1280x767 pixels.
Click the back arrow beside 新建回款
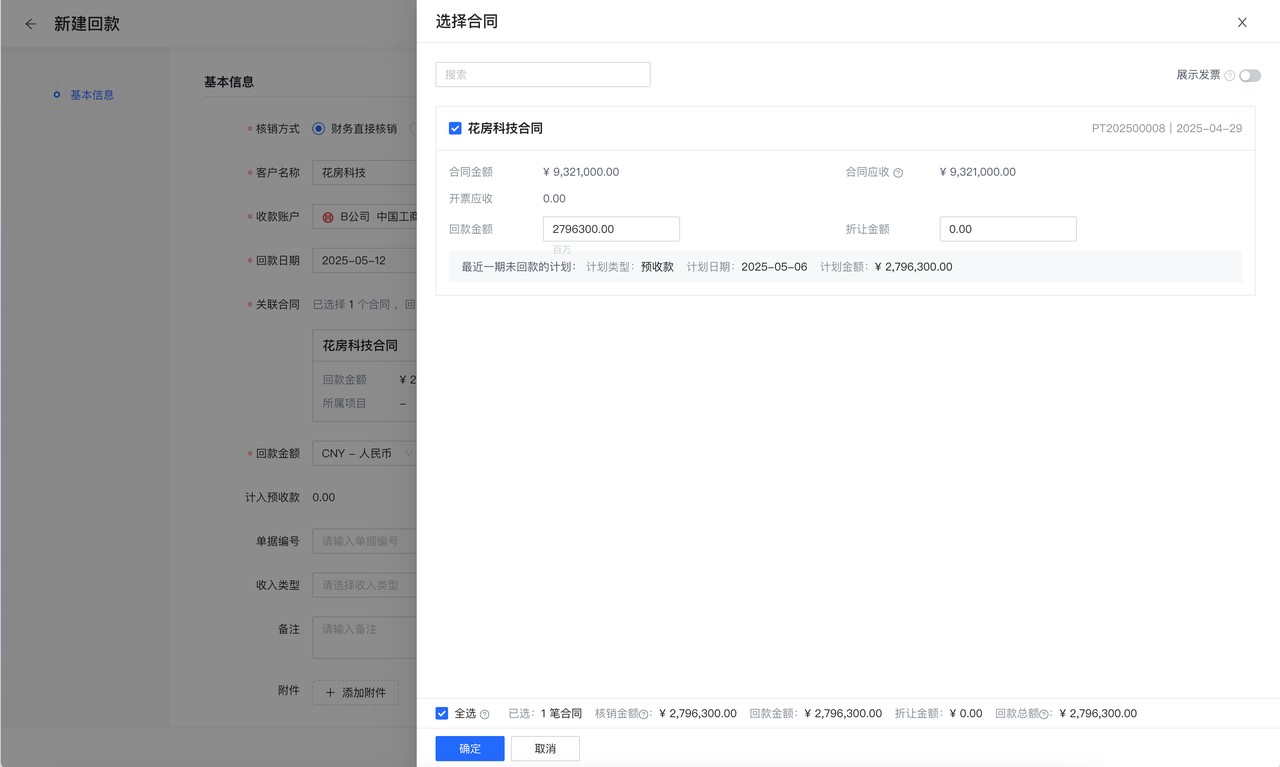click(x=30, y=24)
